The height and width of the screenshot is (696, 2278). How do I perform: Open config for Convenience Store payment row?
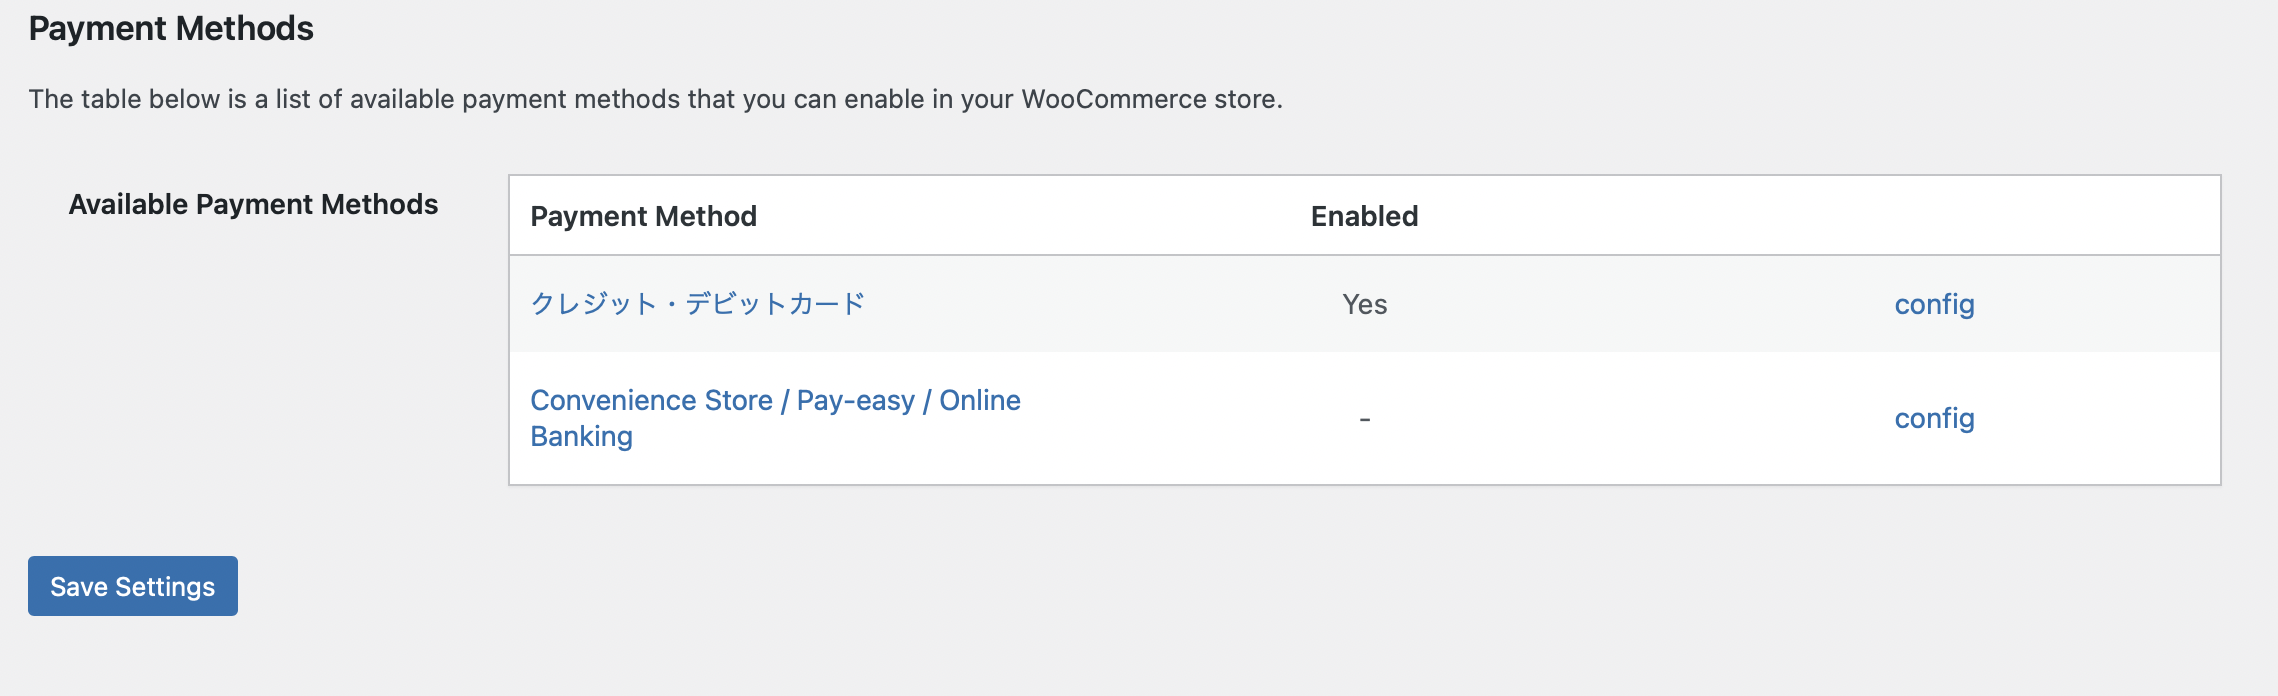click(x=1934, y=418)
